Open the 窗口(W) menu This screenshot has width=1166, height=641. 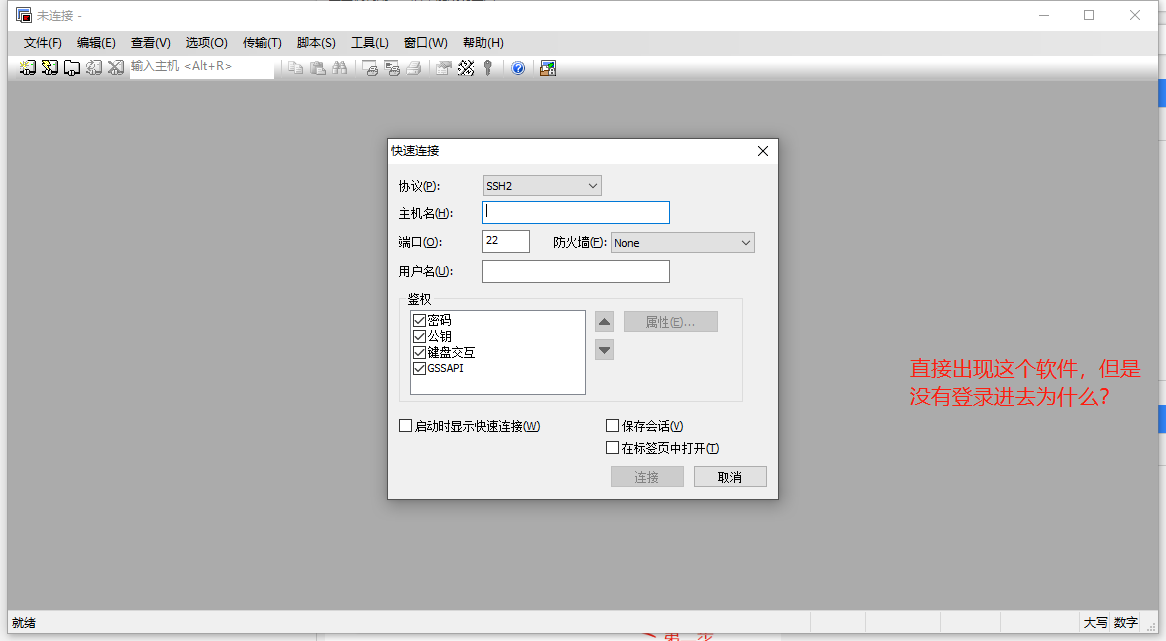[x=425, y=43]
